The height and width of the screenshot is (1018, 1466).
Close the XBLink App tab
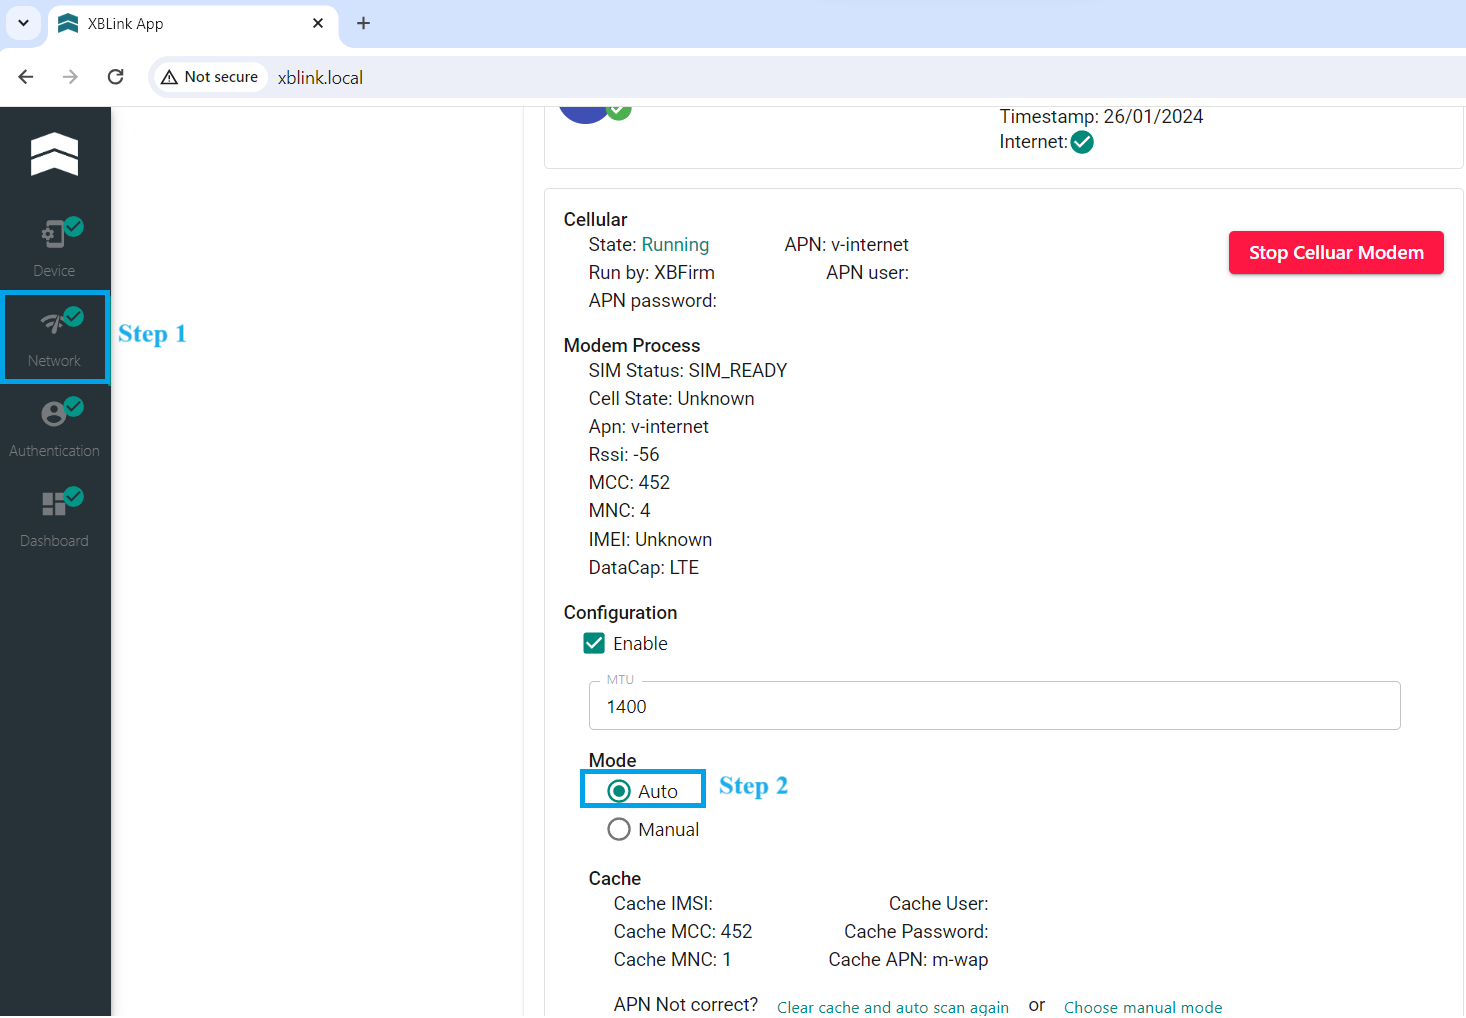[318, 23]
